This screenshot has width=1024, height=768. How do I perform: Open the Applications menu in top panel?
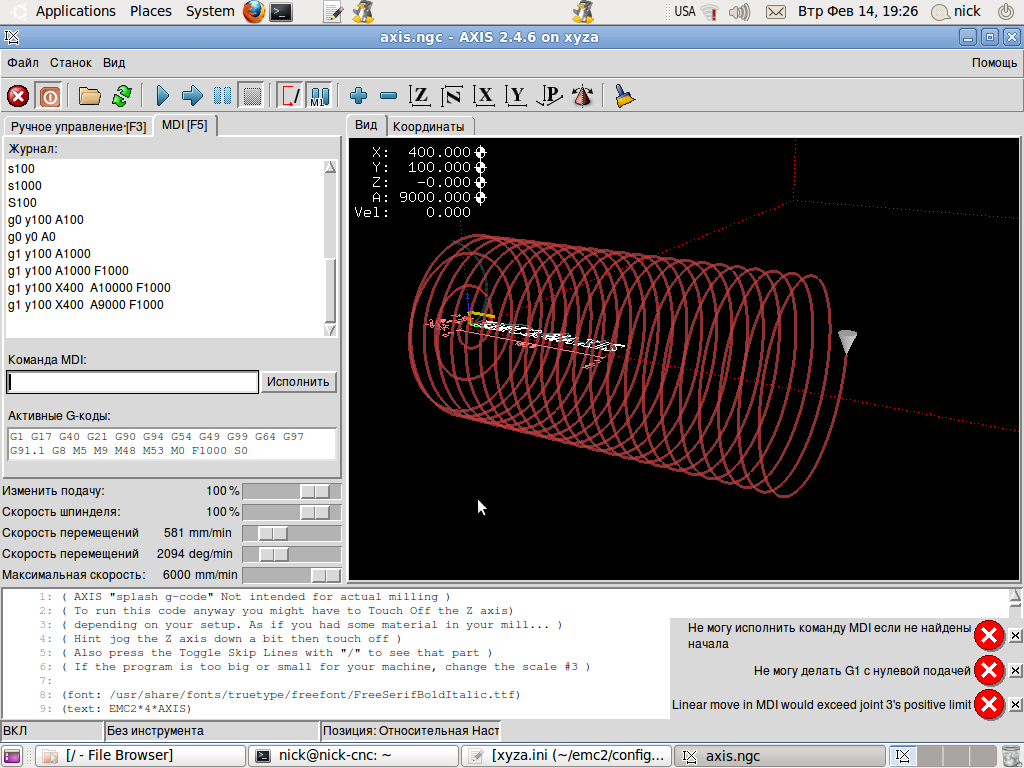click(76, 11)
